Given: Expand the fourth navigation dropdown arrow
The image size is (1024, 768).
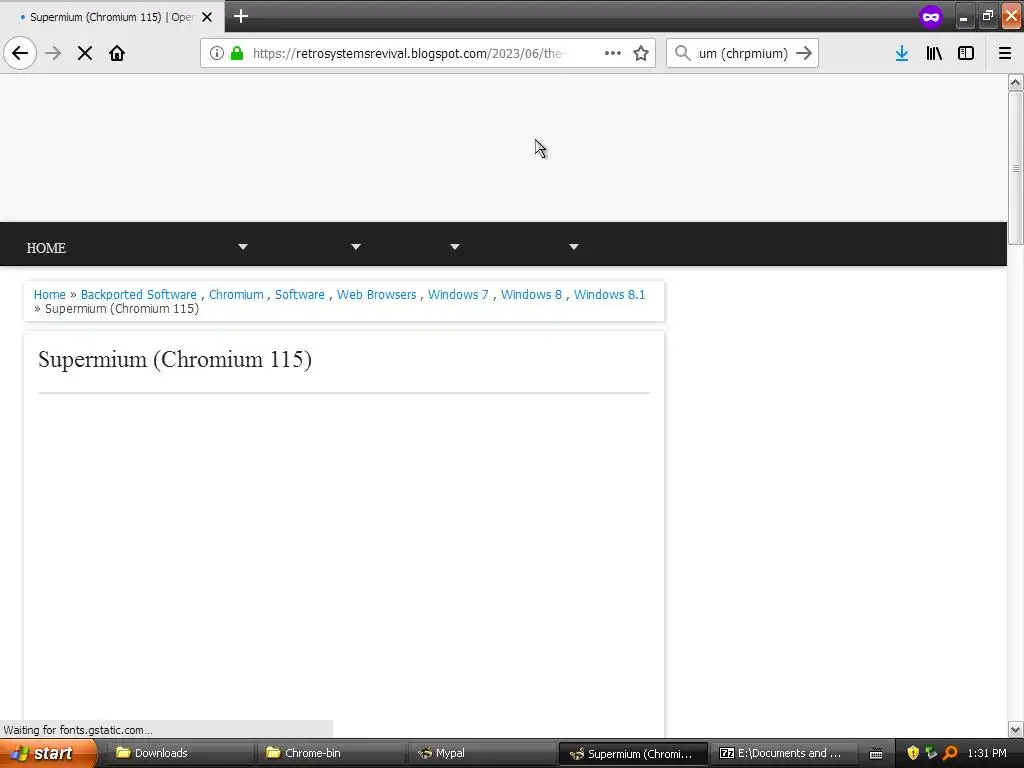Looking at the screenshot, I should click(x=574, y=247).
